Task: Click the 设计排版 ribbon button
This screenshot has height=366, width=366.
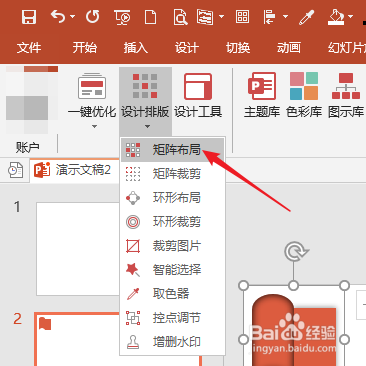Action: coord(145,95)
